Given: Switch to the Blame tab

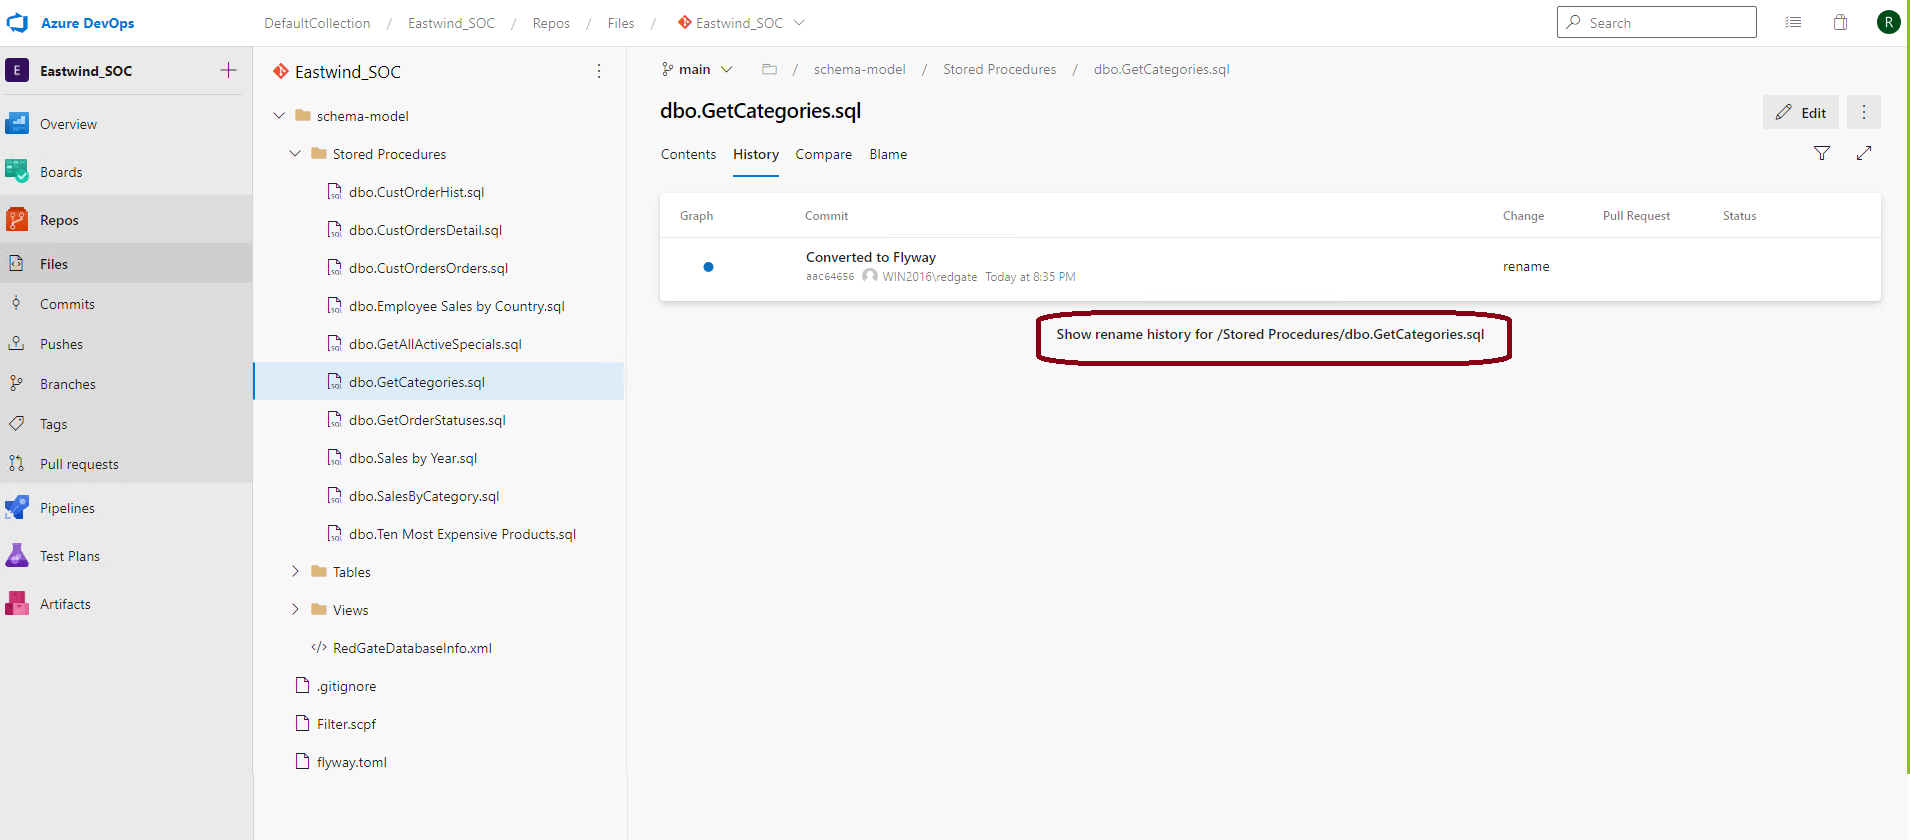Looking at the screenshot, I should 888,154.
